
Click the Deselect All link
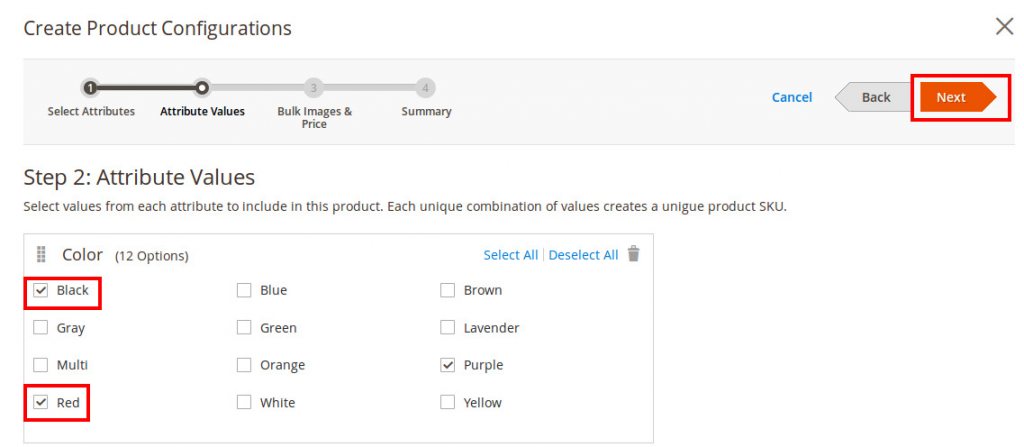coord(583,255)
